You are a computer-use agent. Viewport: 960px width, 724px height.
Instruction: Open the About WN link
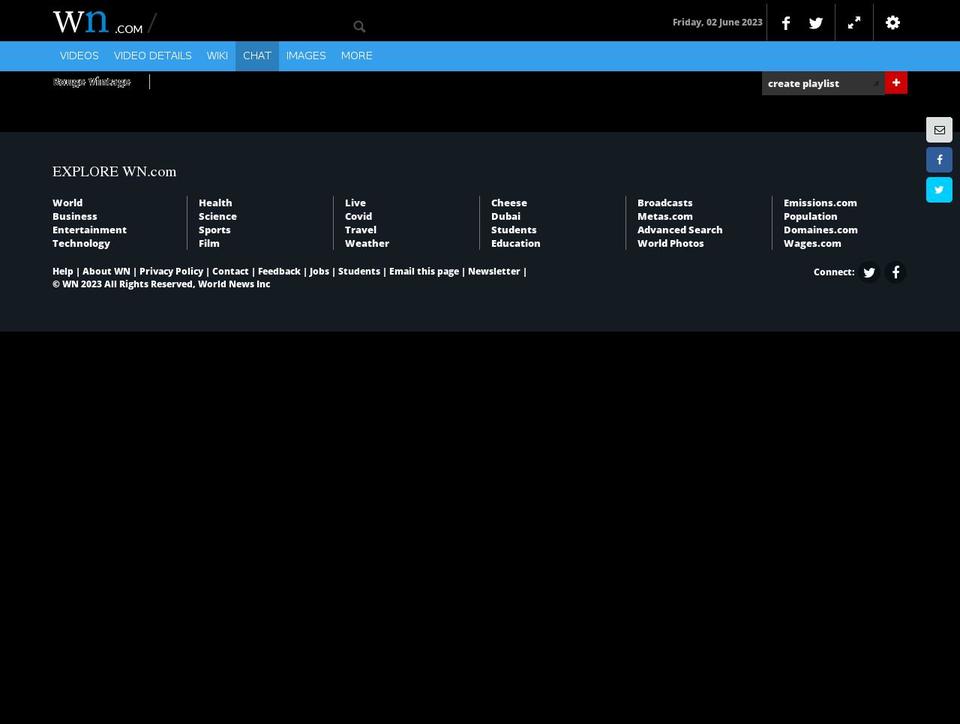point(107,271)
